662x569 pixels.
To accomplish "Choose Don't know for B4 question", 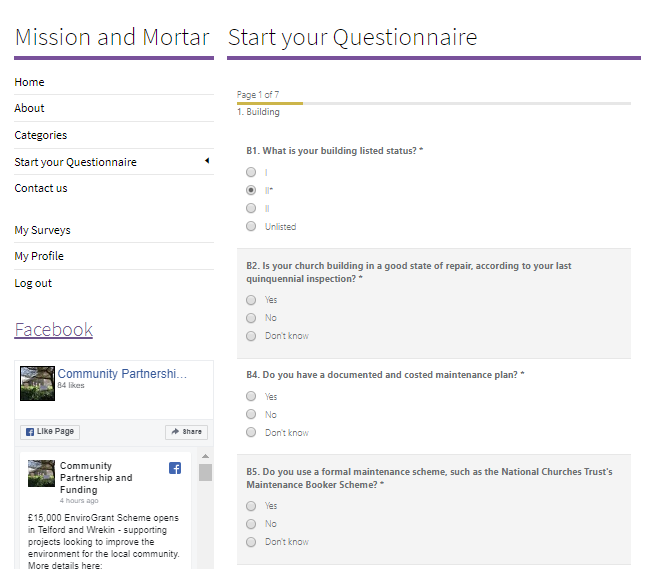I will (251, 432).
